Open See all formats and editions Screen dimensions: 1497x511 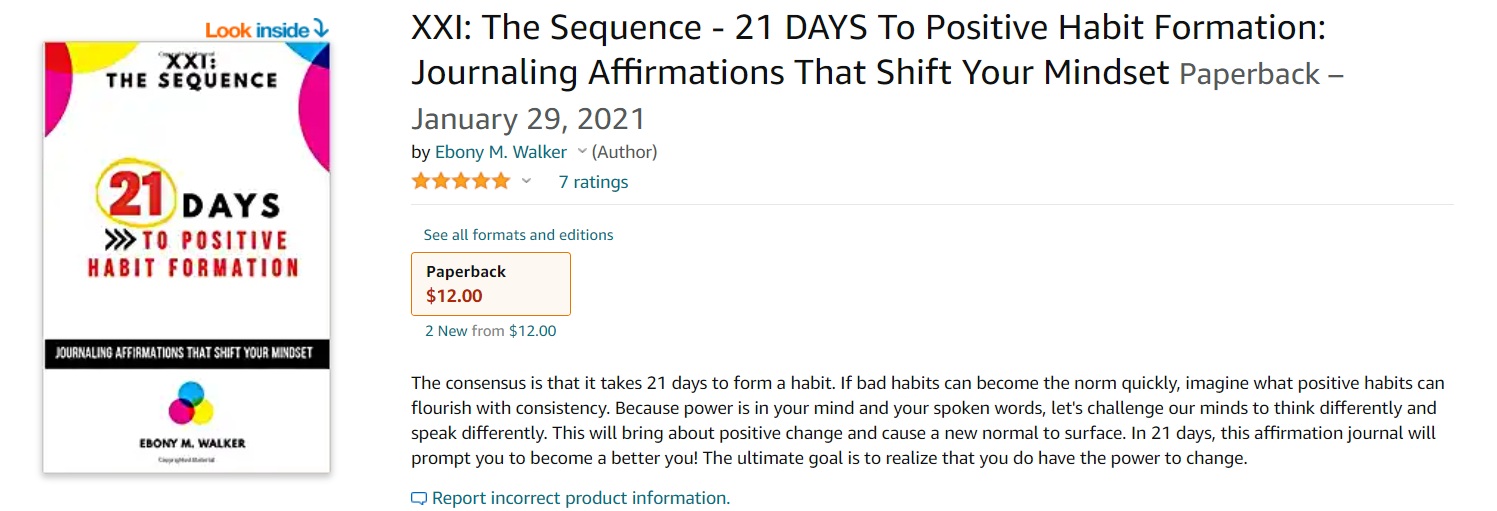click(x=518, y=235)
